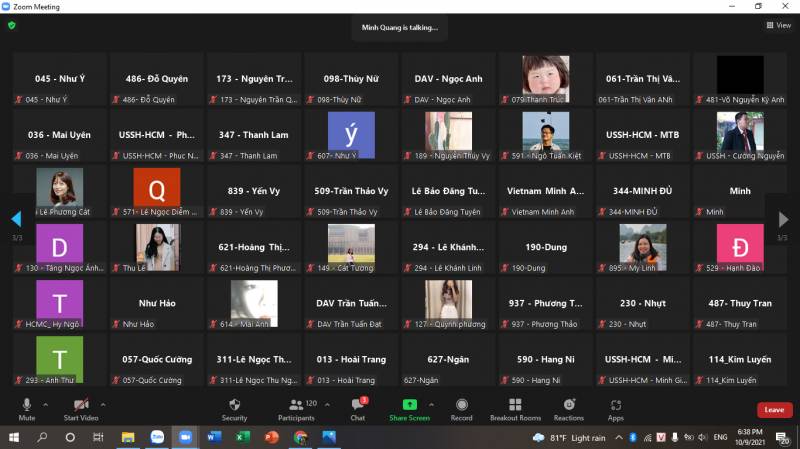Click the Security shield icon
Viewport: 800px width, 449px height.
pos(234,405)
